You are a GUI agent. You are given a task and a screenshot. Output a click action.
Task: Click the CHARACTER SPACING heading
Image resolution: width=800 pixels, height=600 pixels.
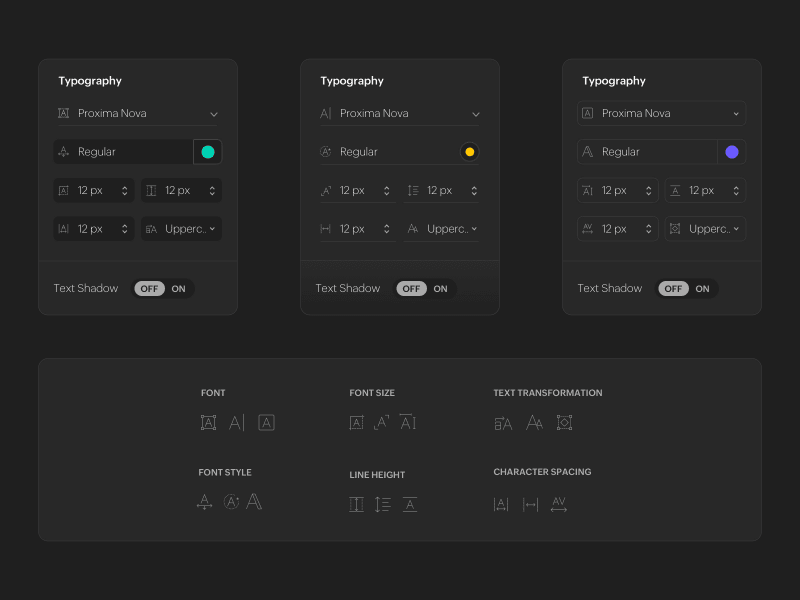click(542, 472)
